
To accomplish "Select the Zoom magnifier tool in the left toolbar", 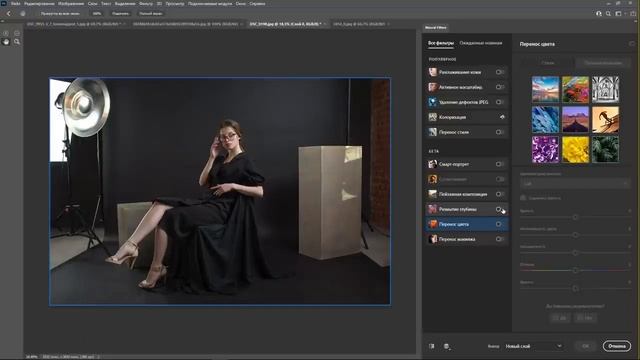I will 17,42.
